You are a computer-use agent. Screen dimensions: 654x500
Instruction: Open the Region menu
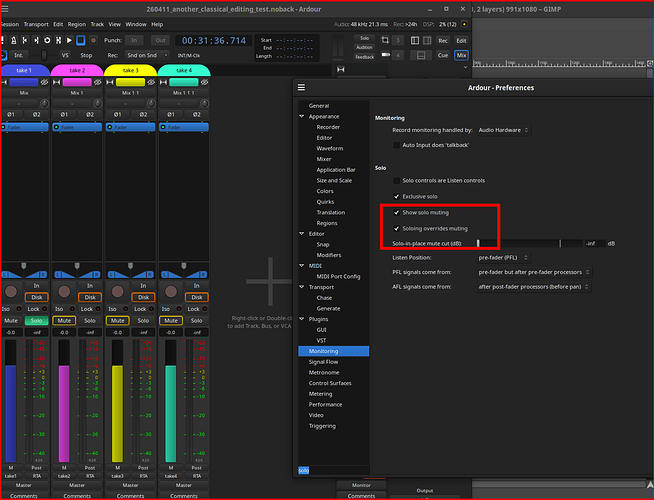click(77, 24)
